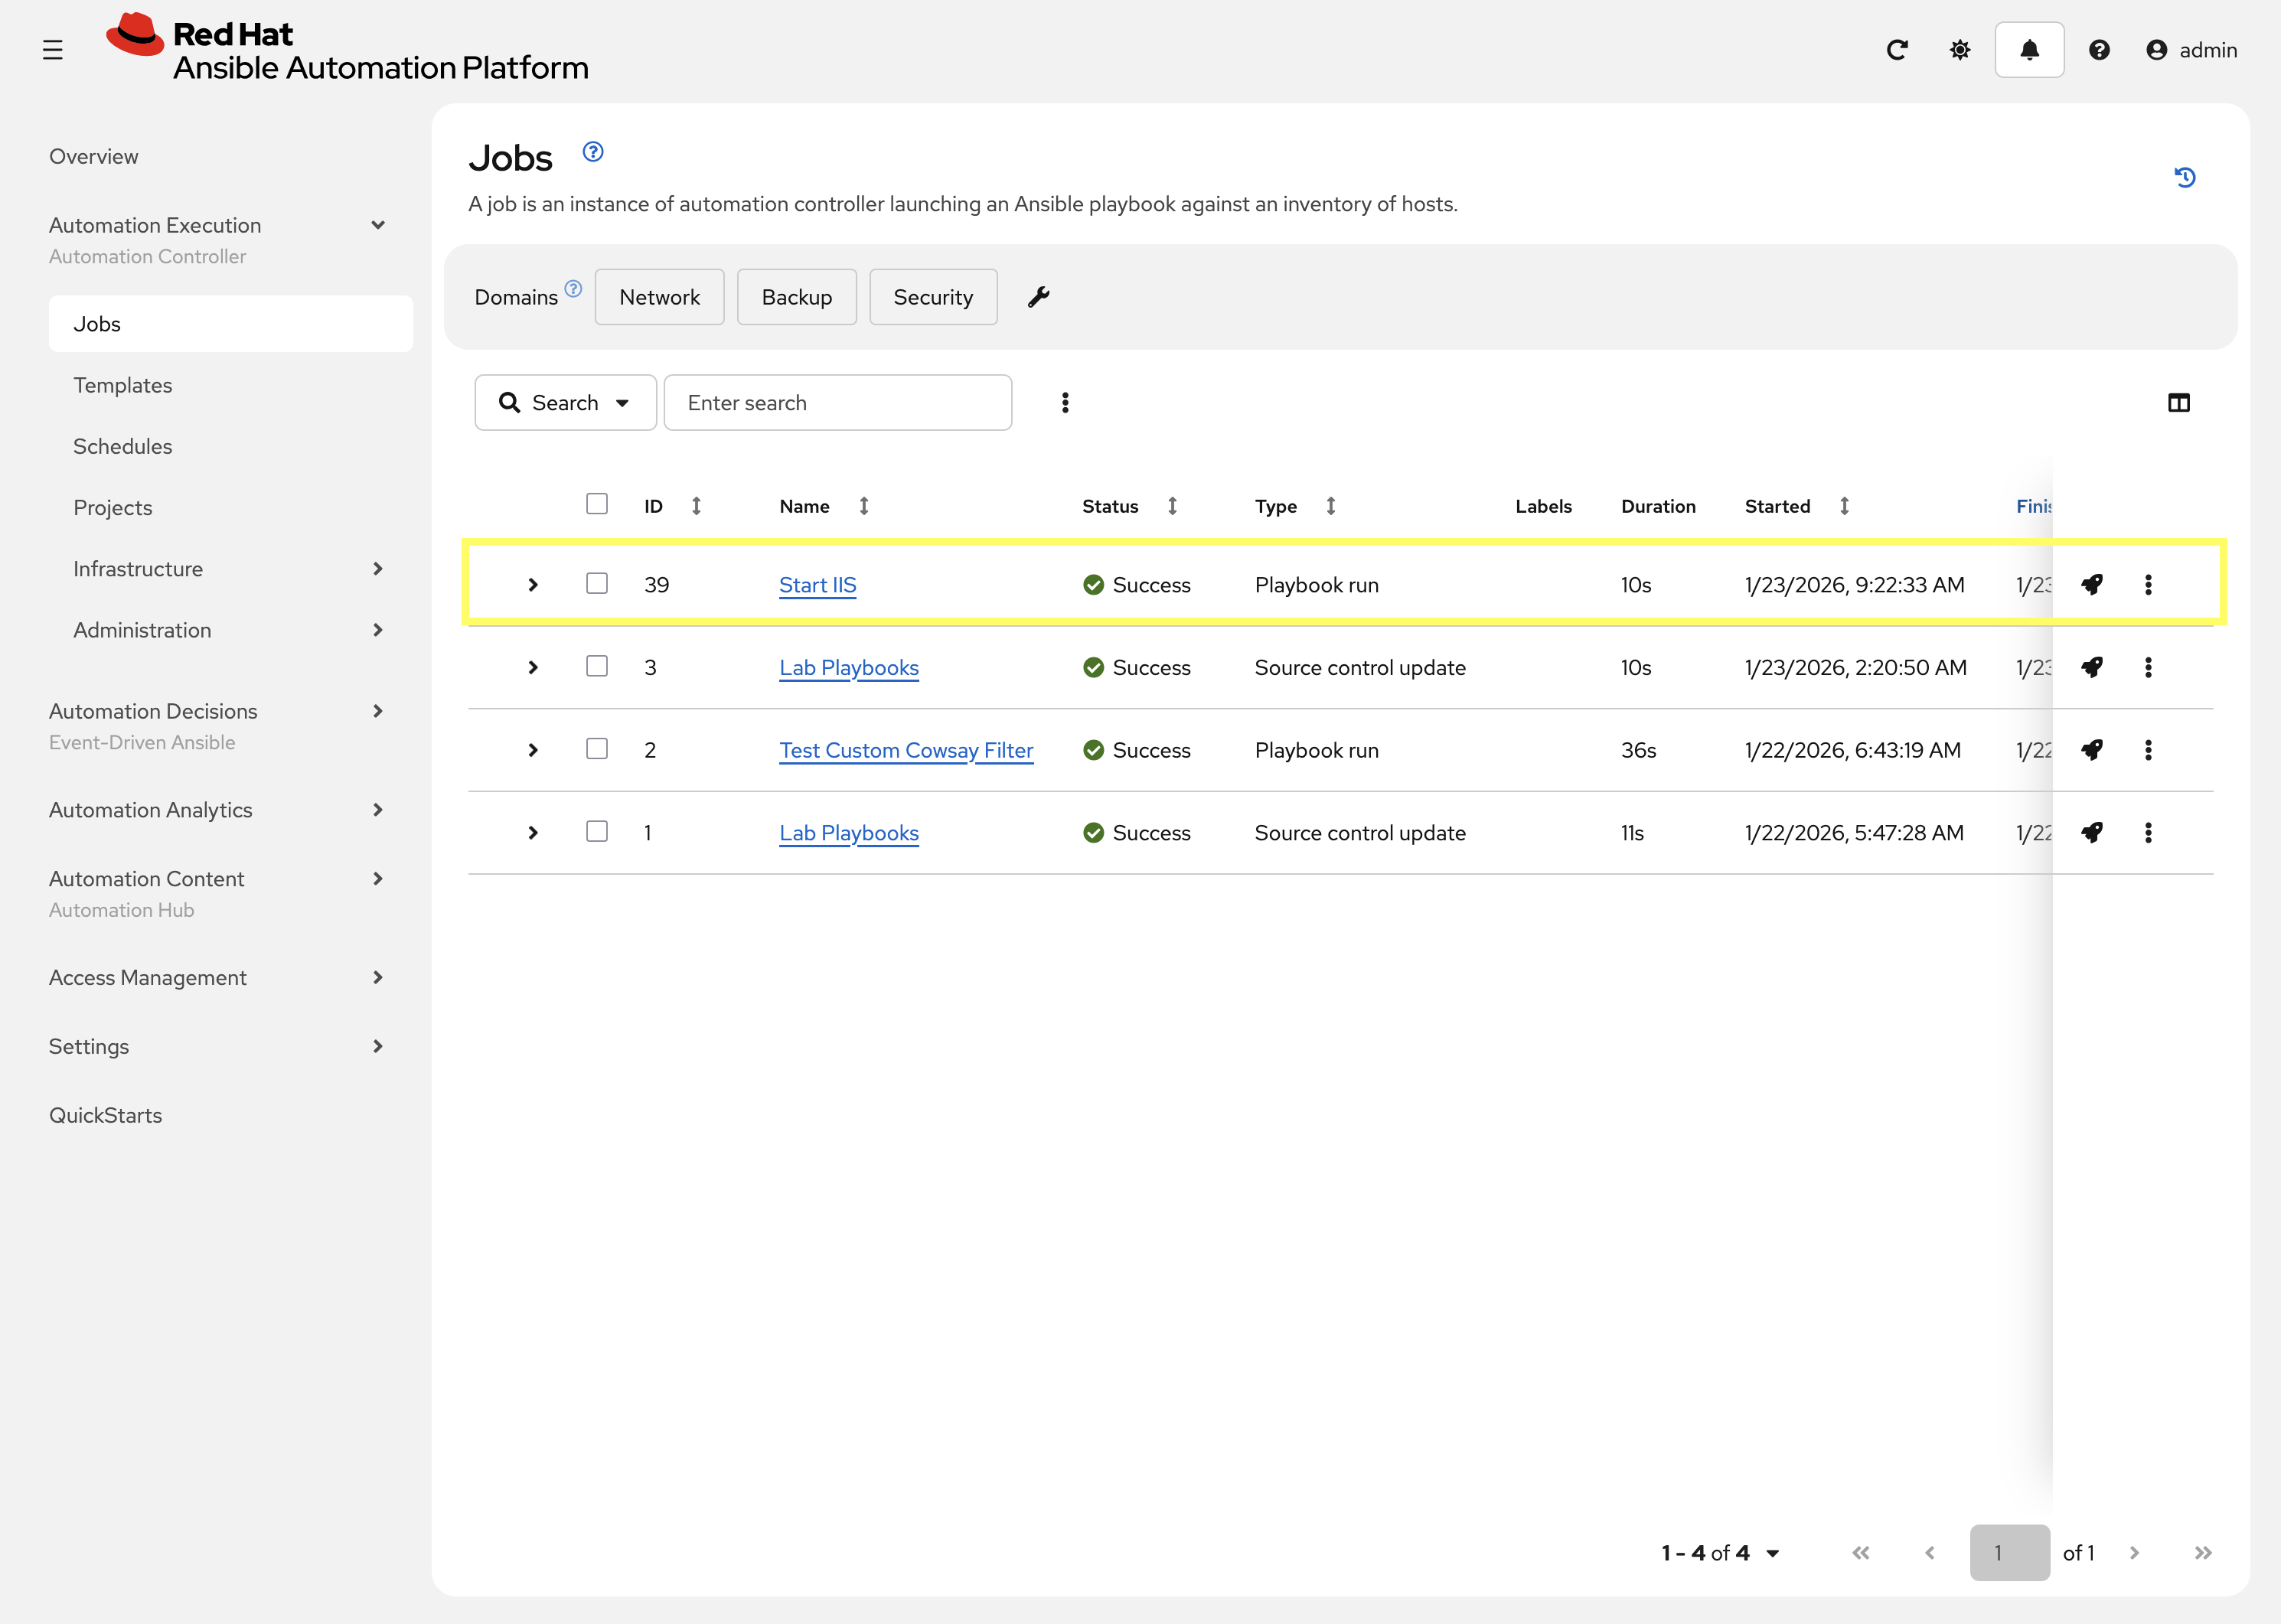Open the kebab menu for the Test Custom Cowsay Filter job
Viewport: 2281px width, 1624px height.
point(2148,750)
